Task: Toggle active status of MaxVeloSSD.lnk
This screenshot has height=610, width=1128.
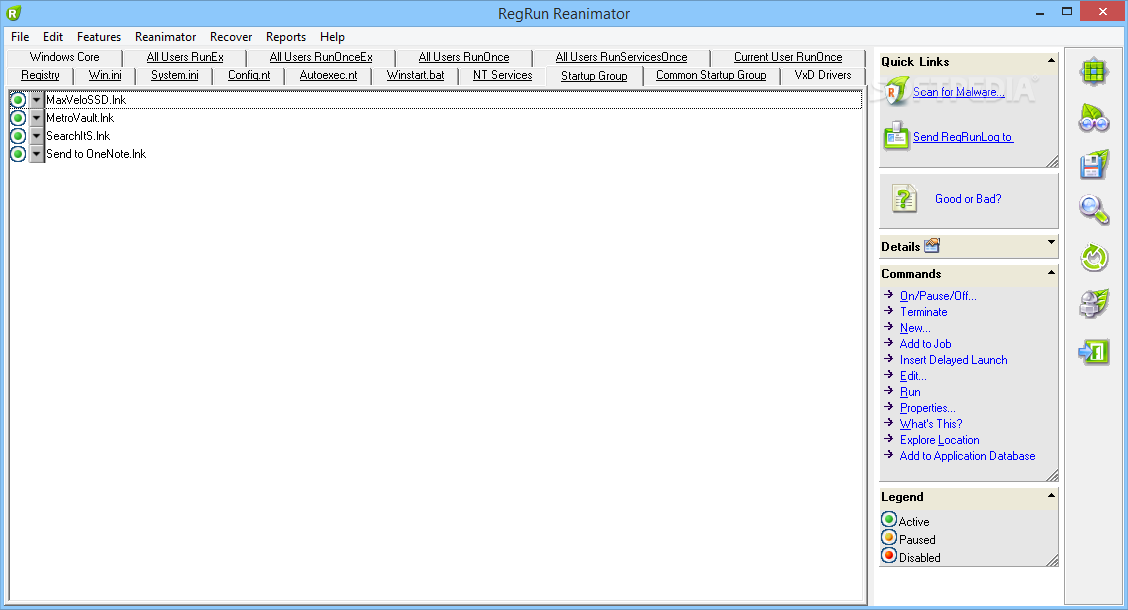Action: tap(18, 100)
